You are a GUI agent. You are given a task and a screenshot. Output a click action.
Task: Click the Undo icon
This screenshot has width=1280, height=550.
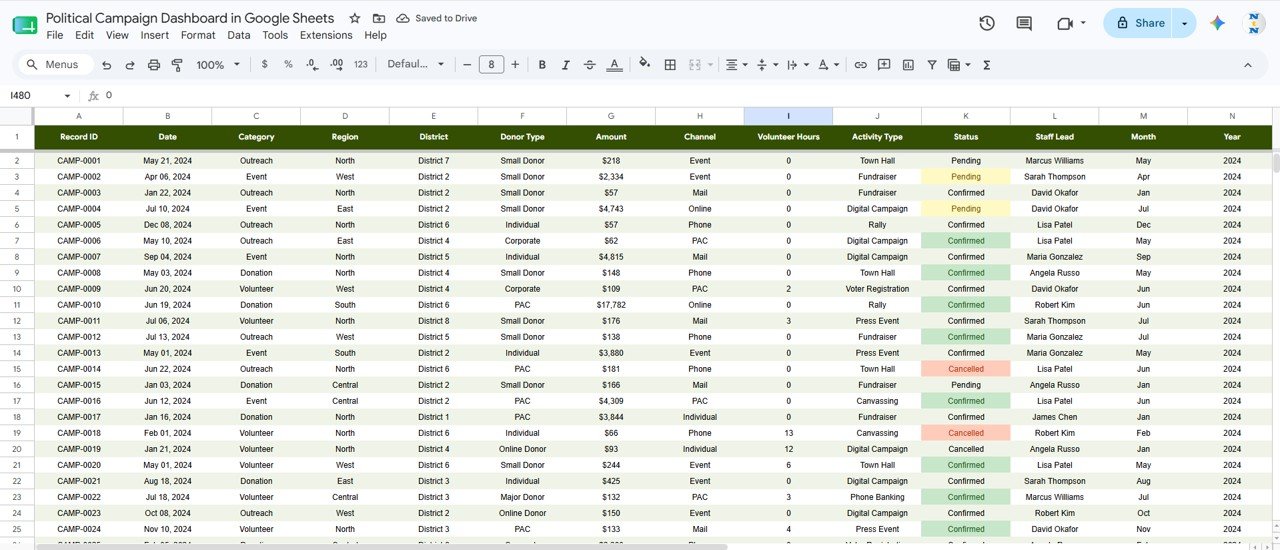point(106,65)
